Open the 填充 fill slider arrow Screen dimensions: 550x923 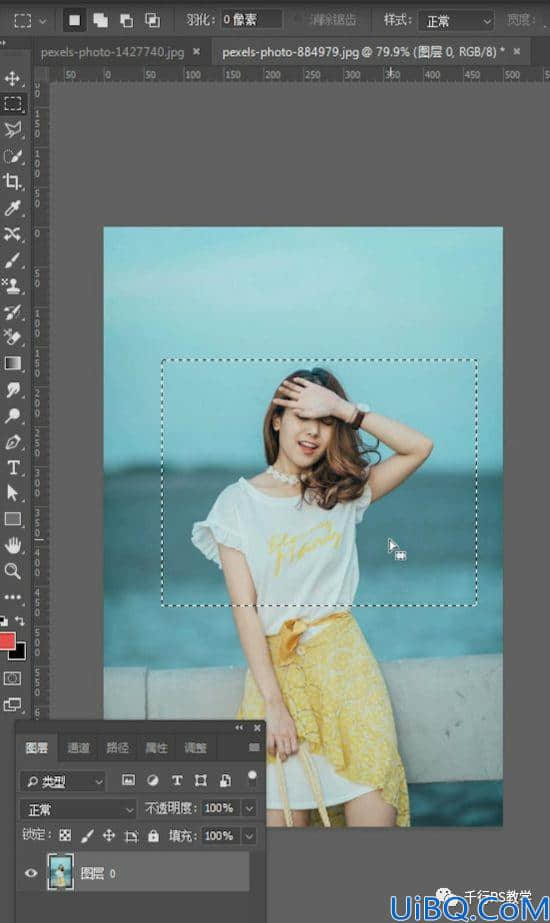(x=250, y=836)
